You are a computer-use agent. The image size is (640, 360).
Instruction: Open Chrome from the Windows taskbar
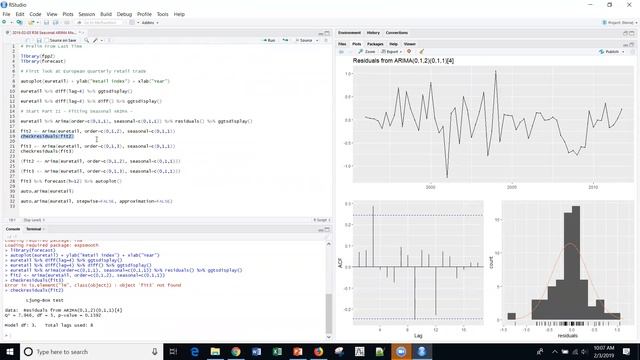(x=236, y=351)
